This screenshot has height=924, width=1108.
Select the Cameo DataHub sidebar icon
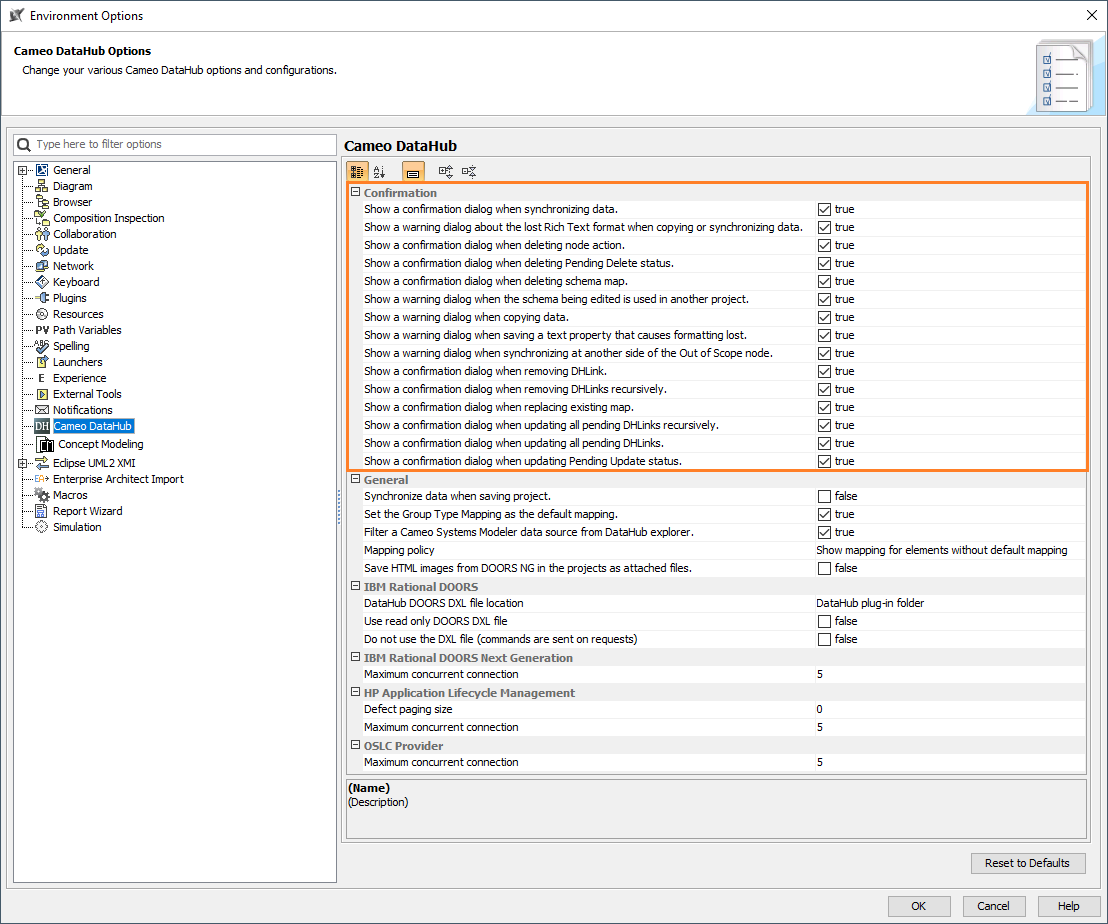tap(45, 426)
